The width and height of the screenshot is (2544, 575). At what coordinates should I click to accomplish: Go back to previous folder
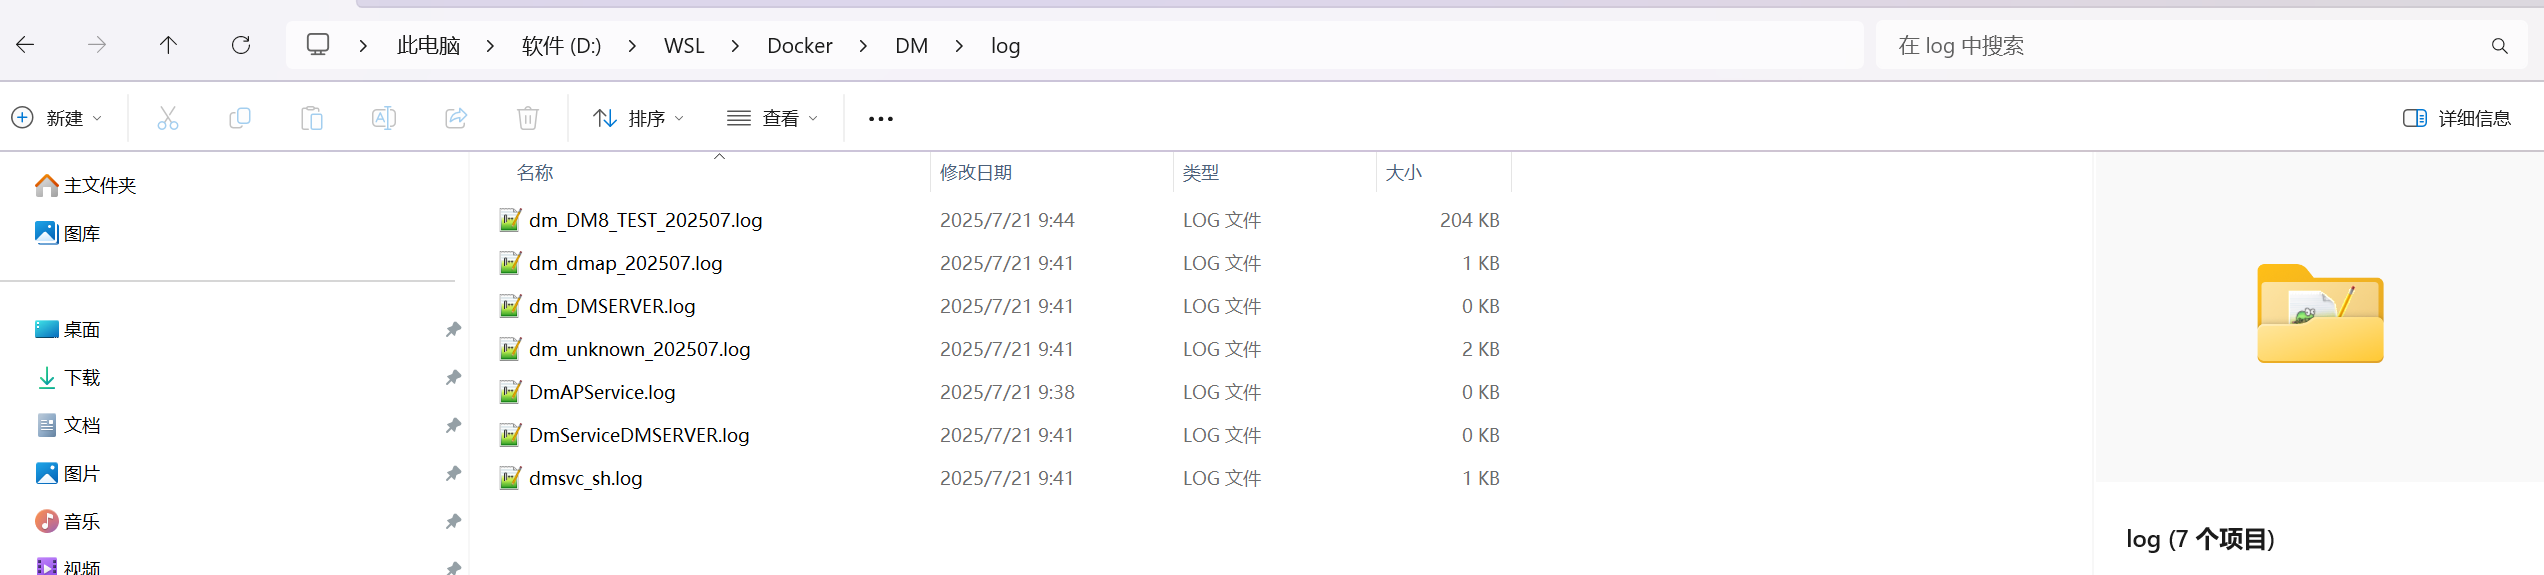tap(25, 45)
